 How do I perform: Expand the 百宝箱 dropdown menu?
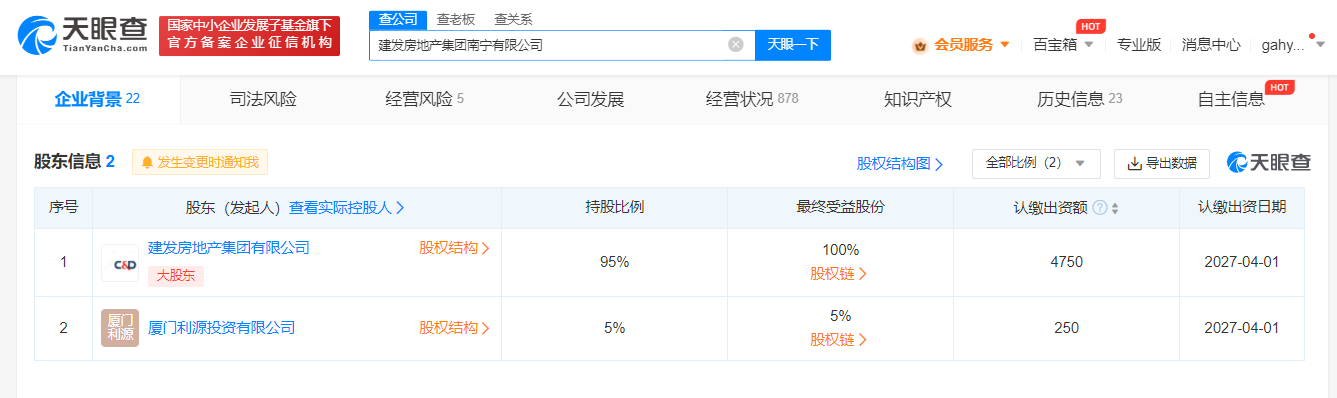click(x=1089, y=45)
